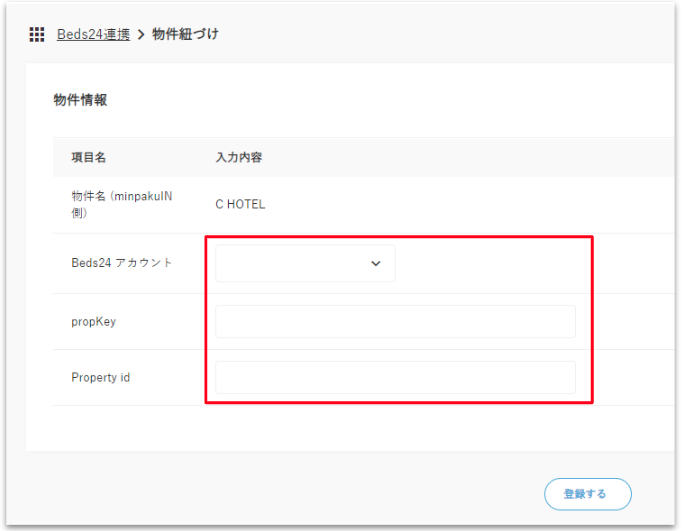Image resolution: width=686 pixels, height=531 pixels.
Task: Focus the Property id text input
Action: point(395,378)
